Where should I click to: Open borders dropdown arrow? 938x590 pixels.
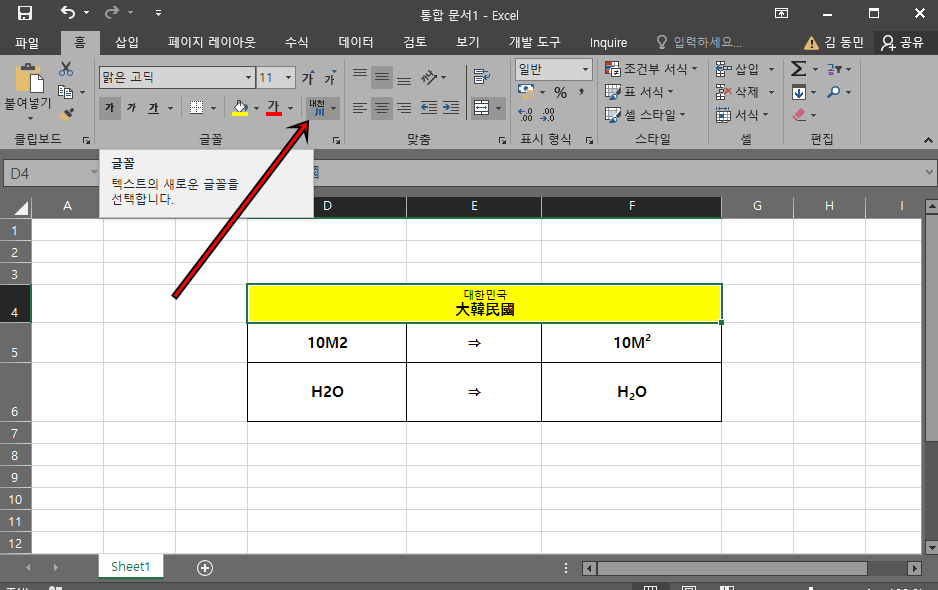pyautogui.click(x=214, y=108)
